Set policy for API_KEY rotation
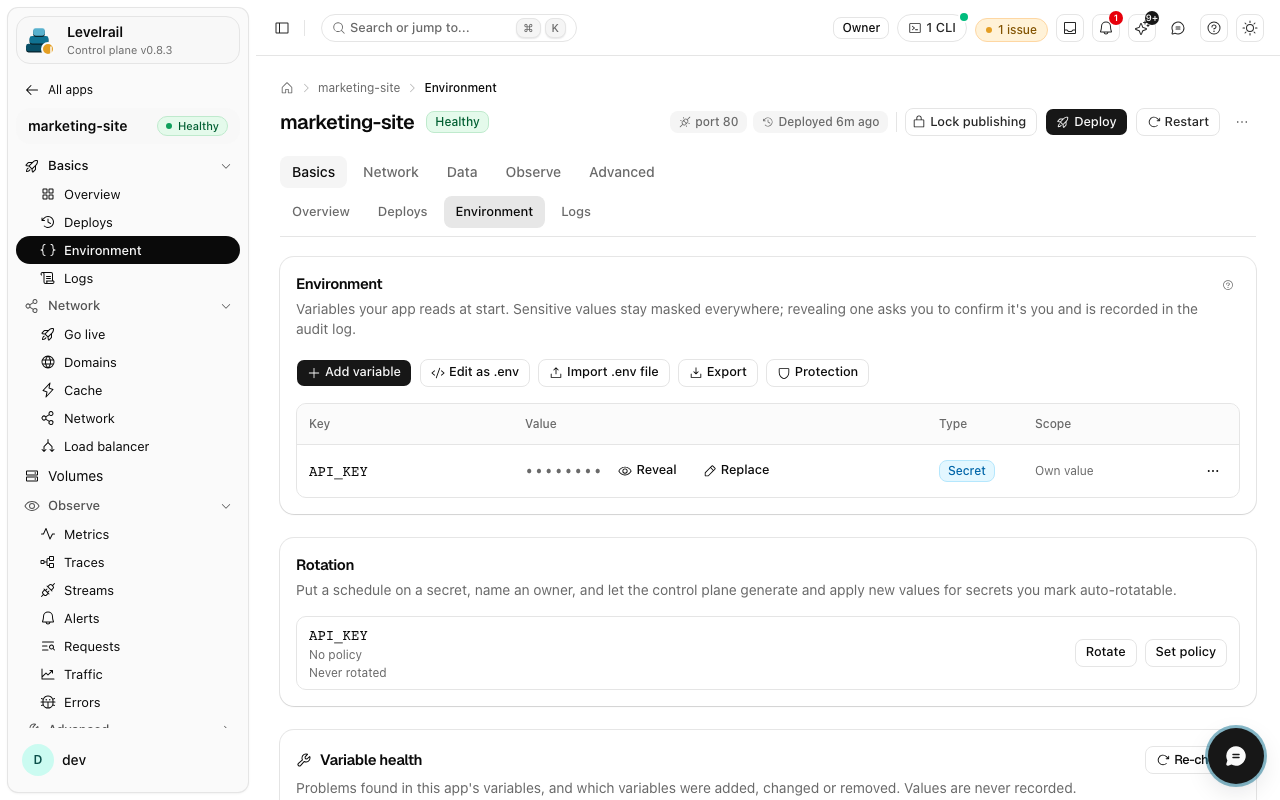 pos(1186,652)
